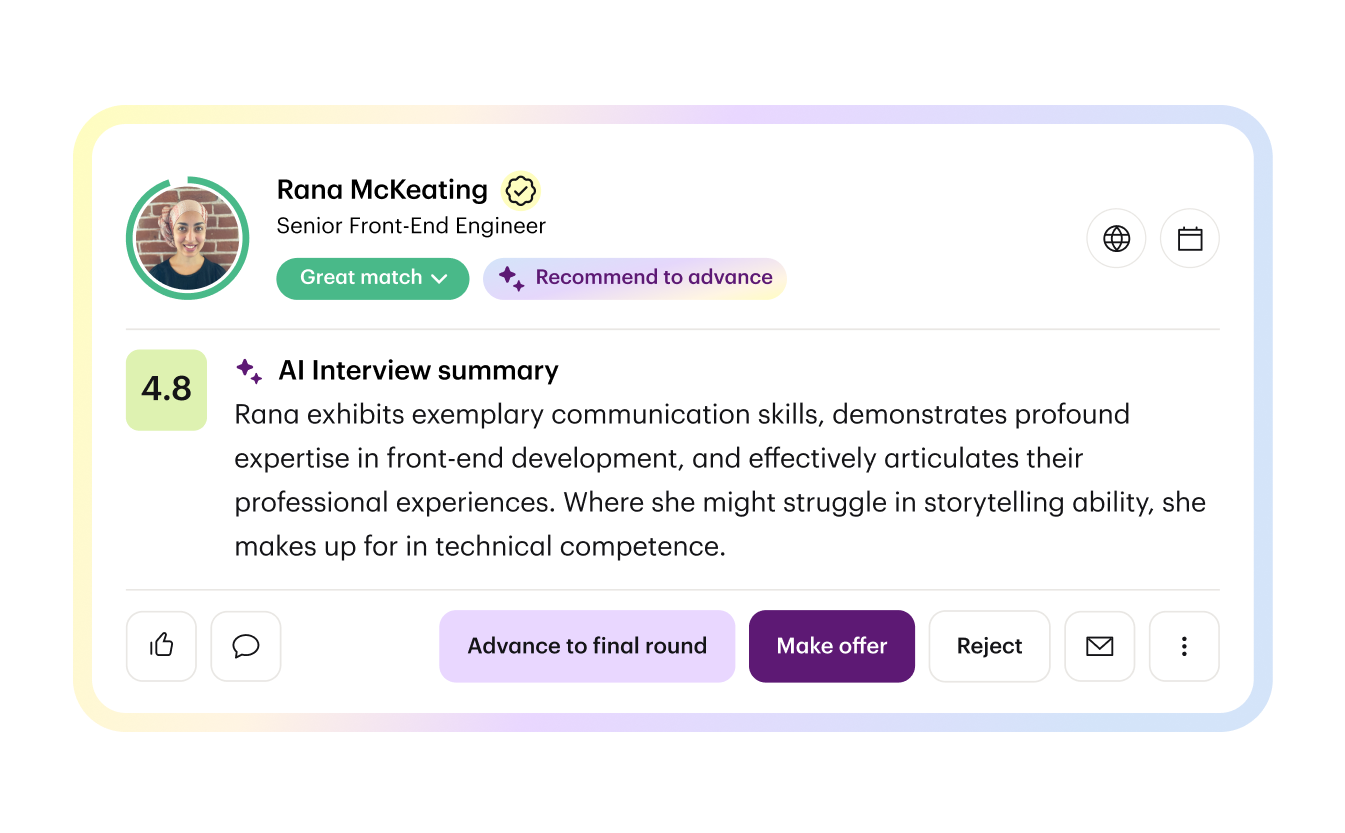
Task: Open the mail envelope icon
Action: point(1099,646)
